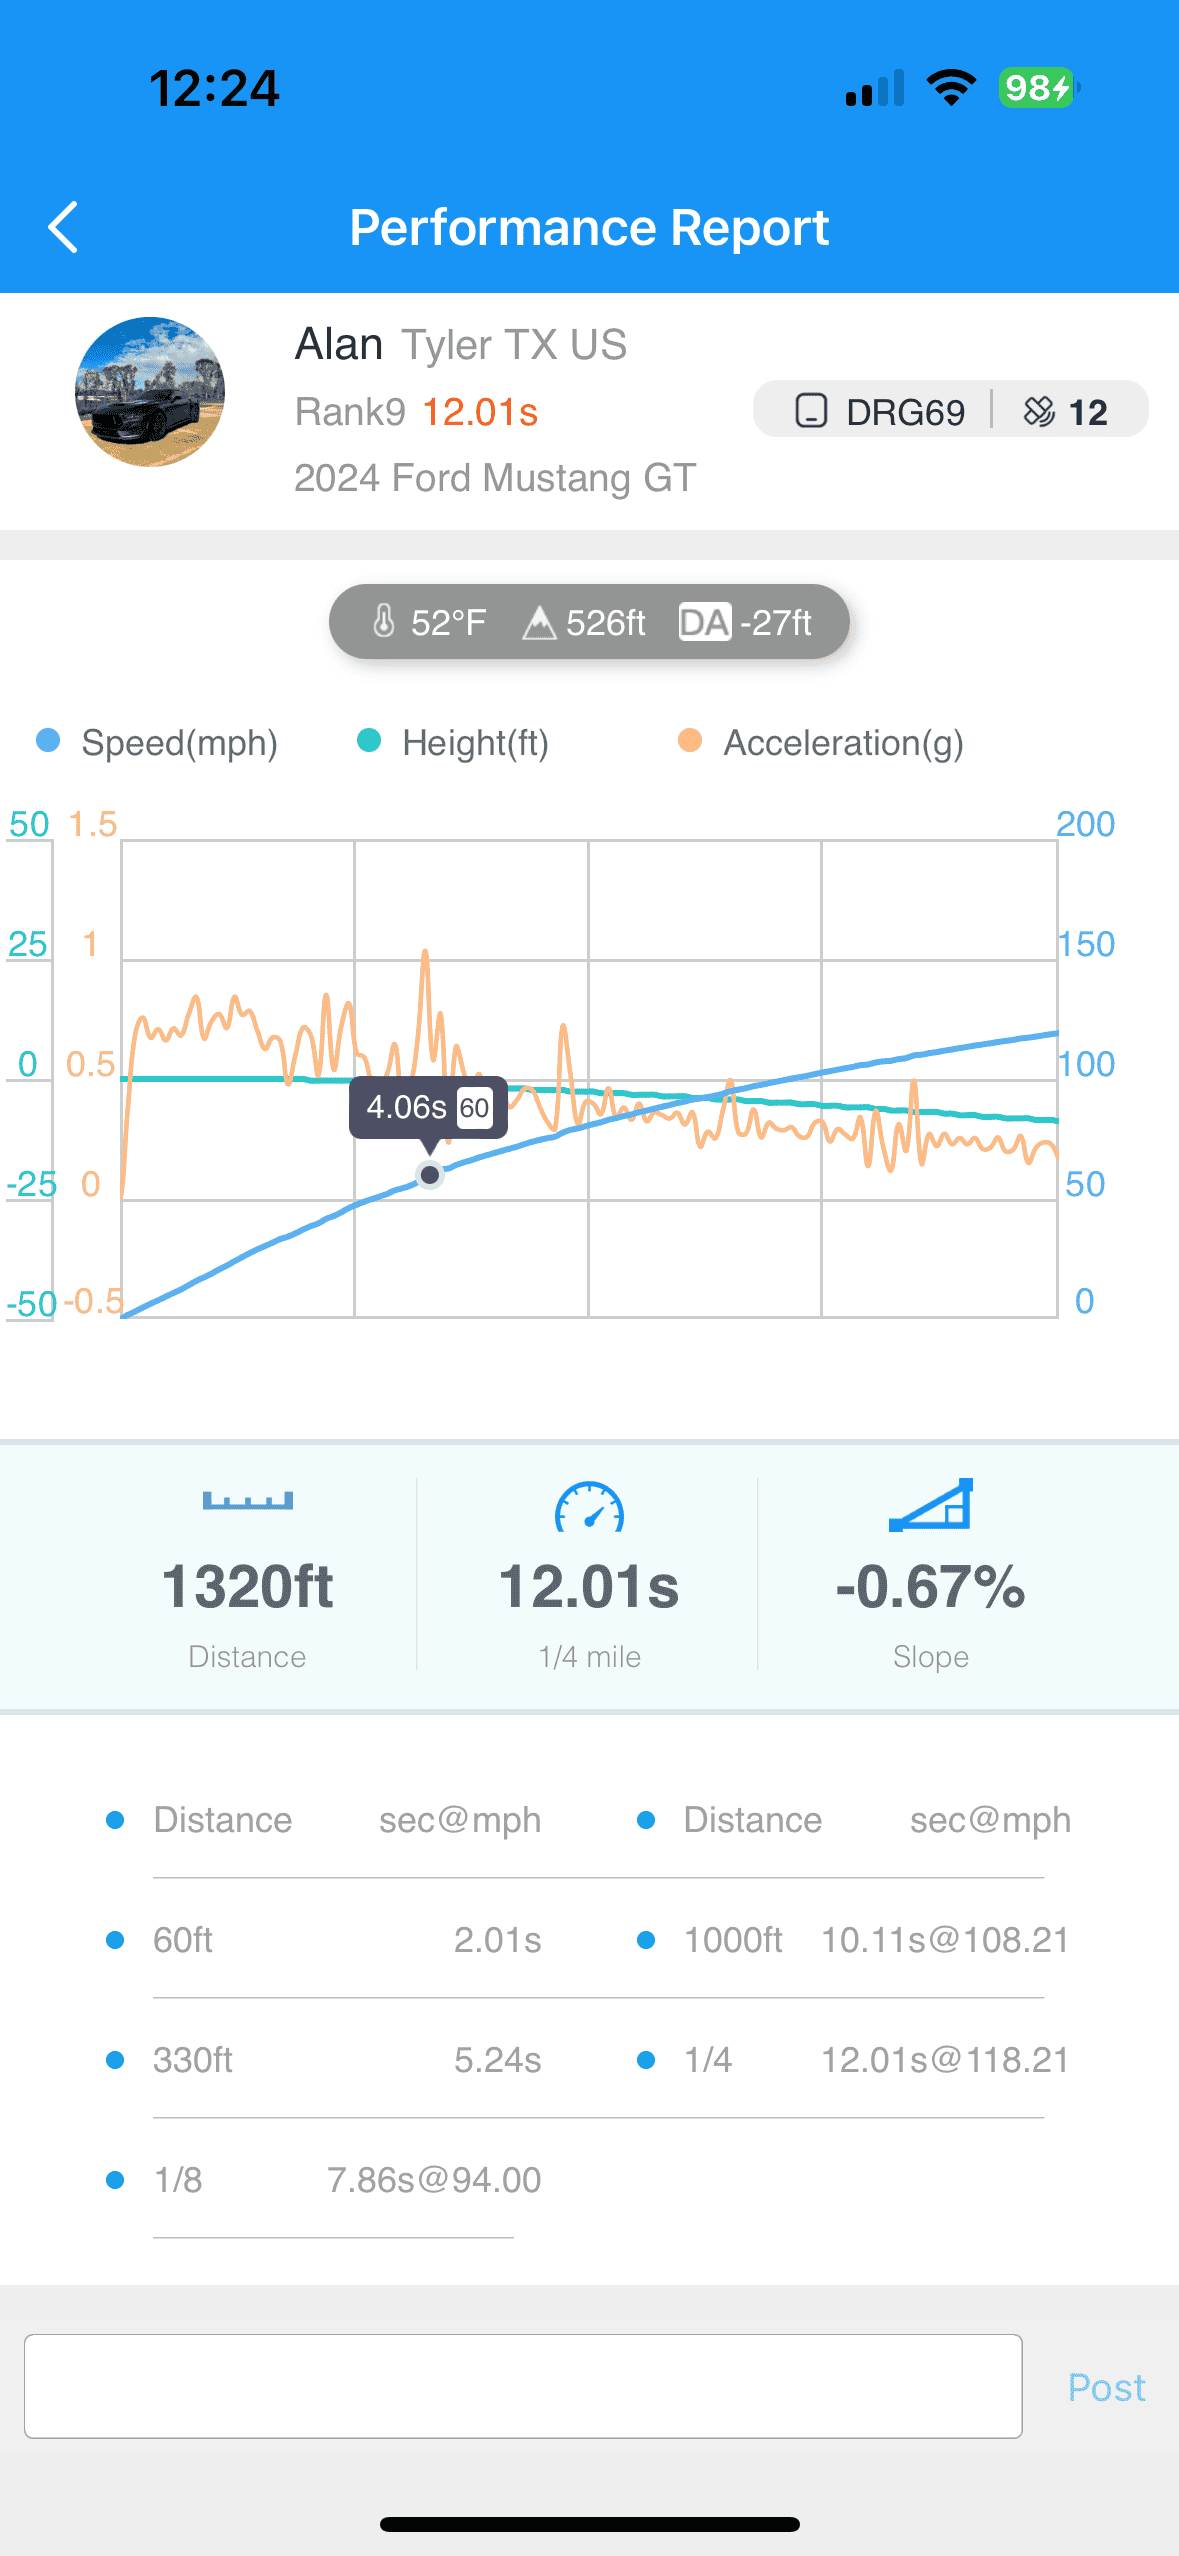Tap the thermometer temperature icon
The height and width of the screenshot is (2556, 1179).
pos(384,622)
